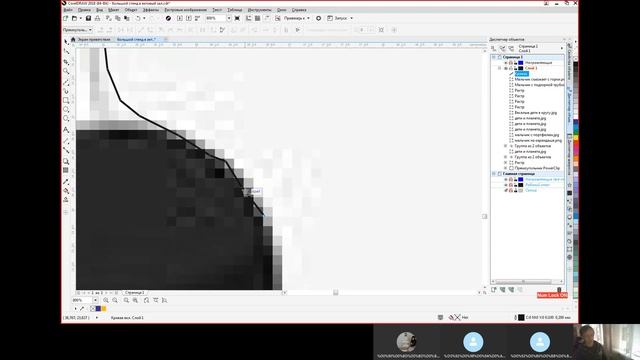
Task: Collapse the Страница 1 tree node
Action: point(493,57)
